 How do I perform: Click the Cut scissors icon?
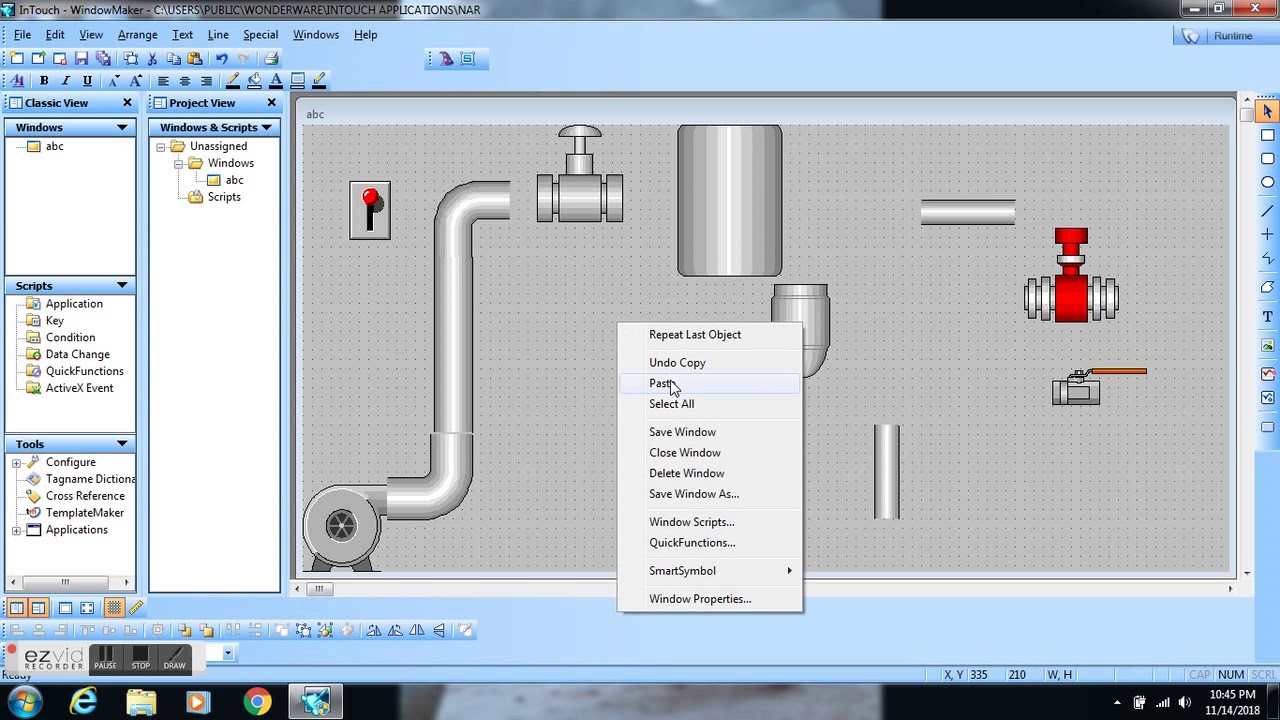[152, 59]
